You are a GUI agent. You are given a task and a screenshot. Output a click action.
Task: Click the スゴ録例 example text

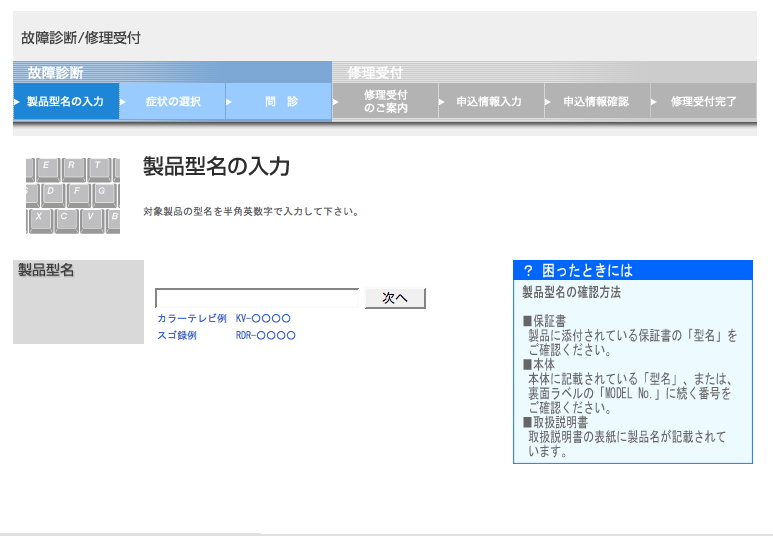click(x=176, y=336)
